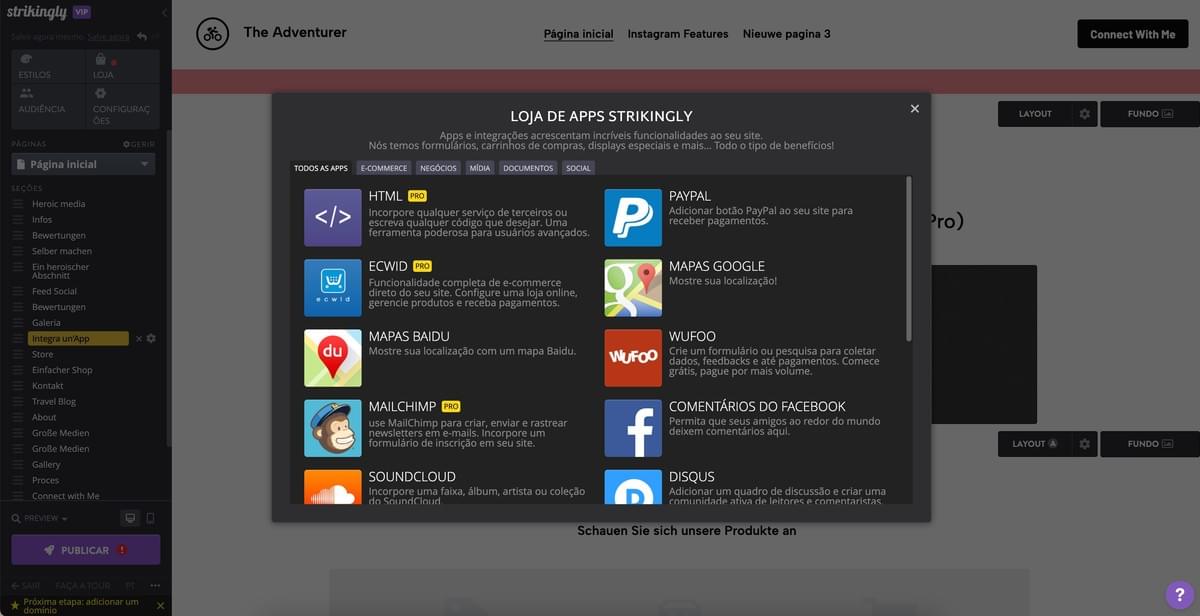Delete the Integra un'App section
Viewport: 1200px width, 616px height.
139,339
